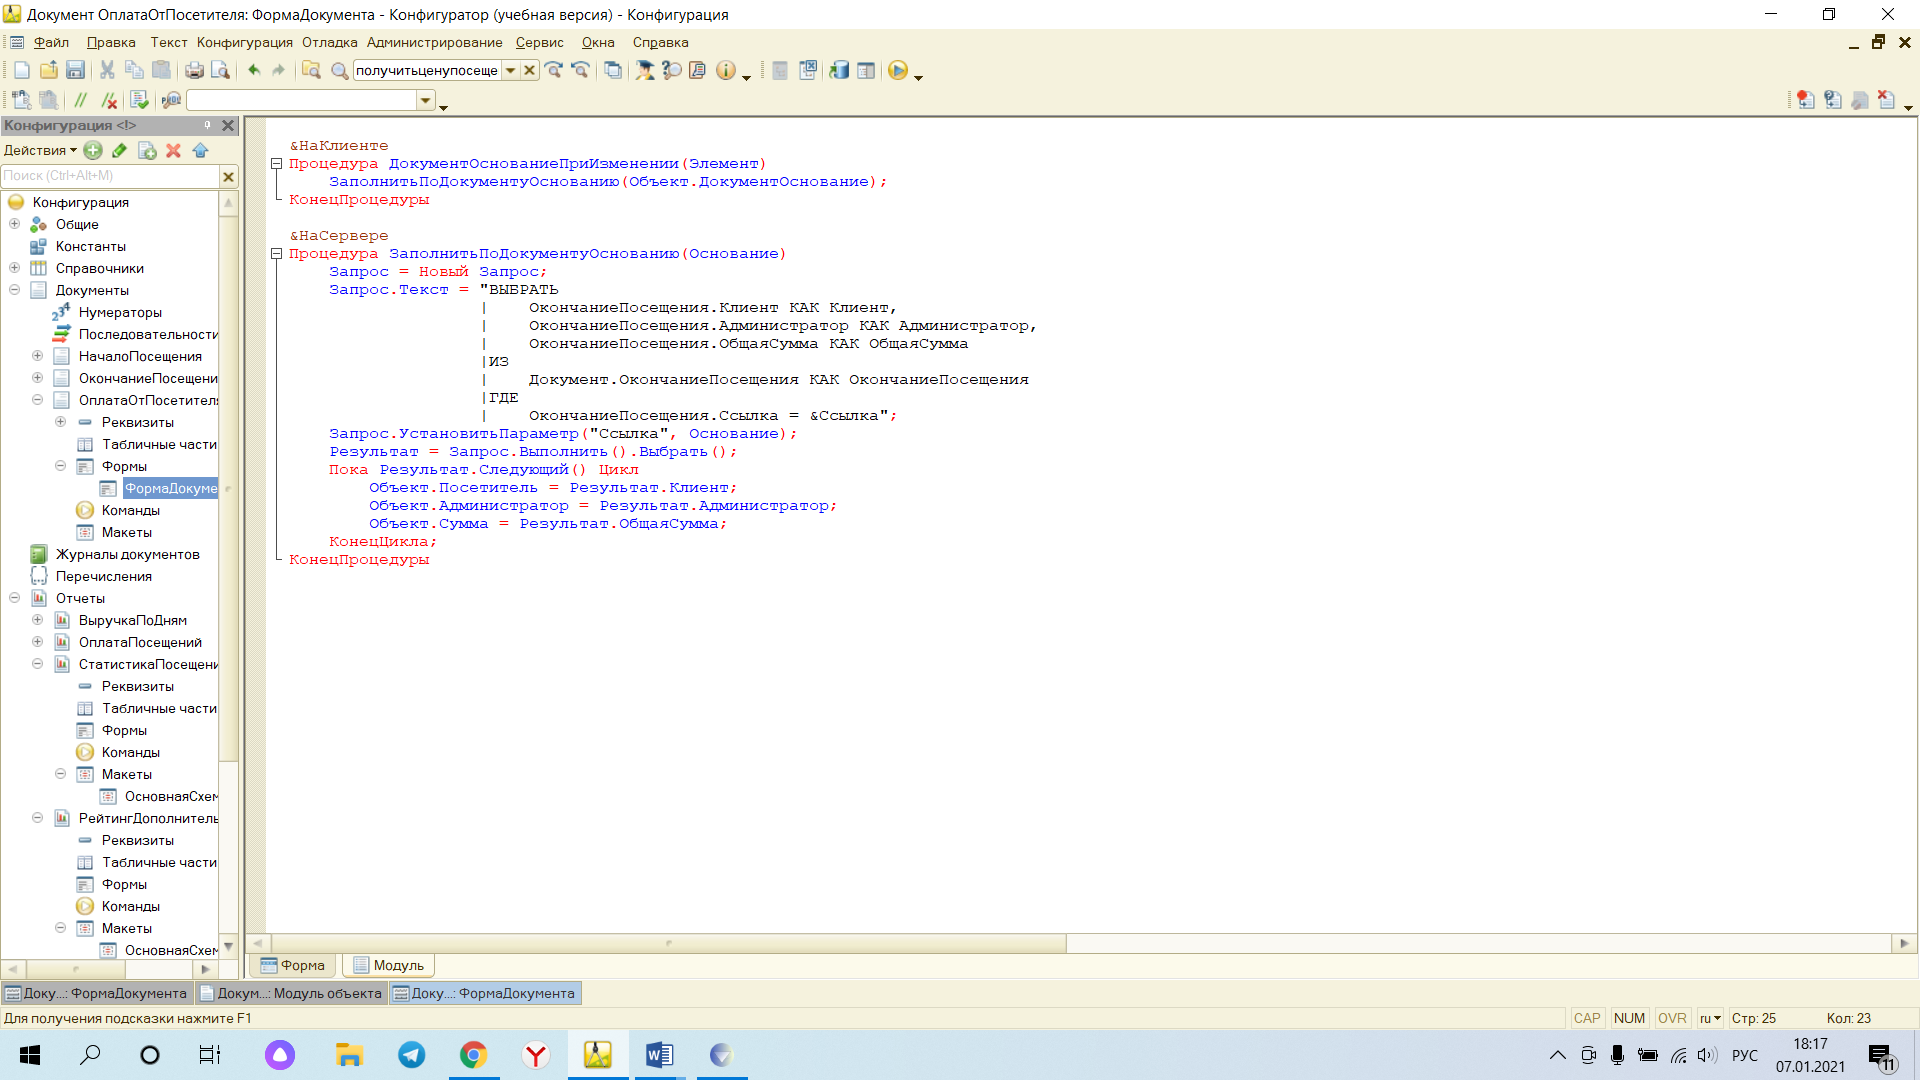Screen dimensions: 1920x1080
Task: Open the Действия actions button
Action: point(40,150)
